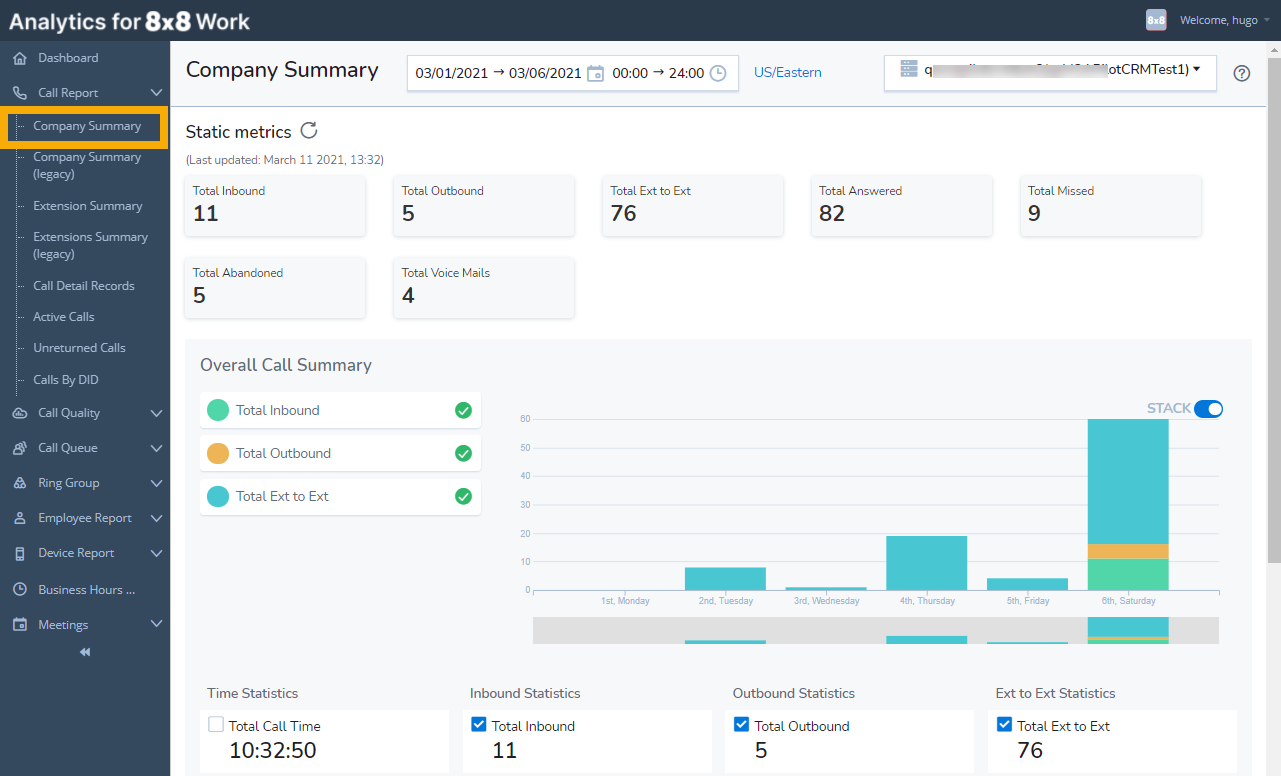Refresh the Static metrics data
Screen dimensions: 1281x776
click(307, 130)
